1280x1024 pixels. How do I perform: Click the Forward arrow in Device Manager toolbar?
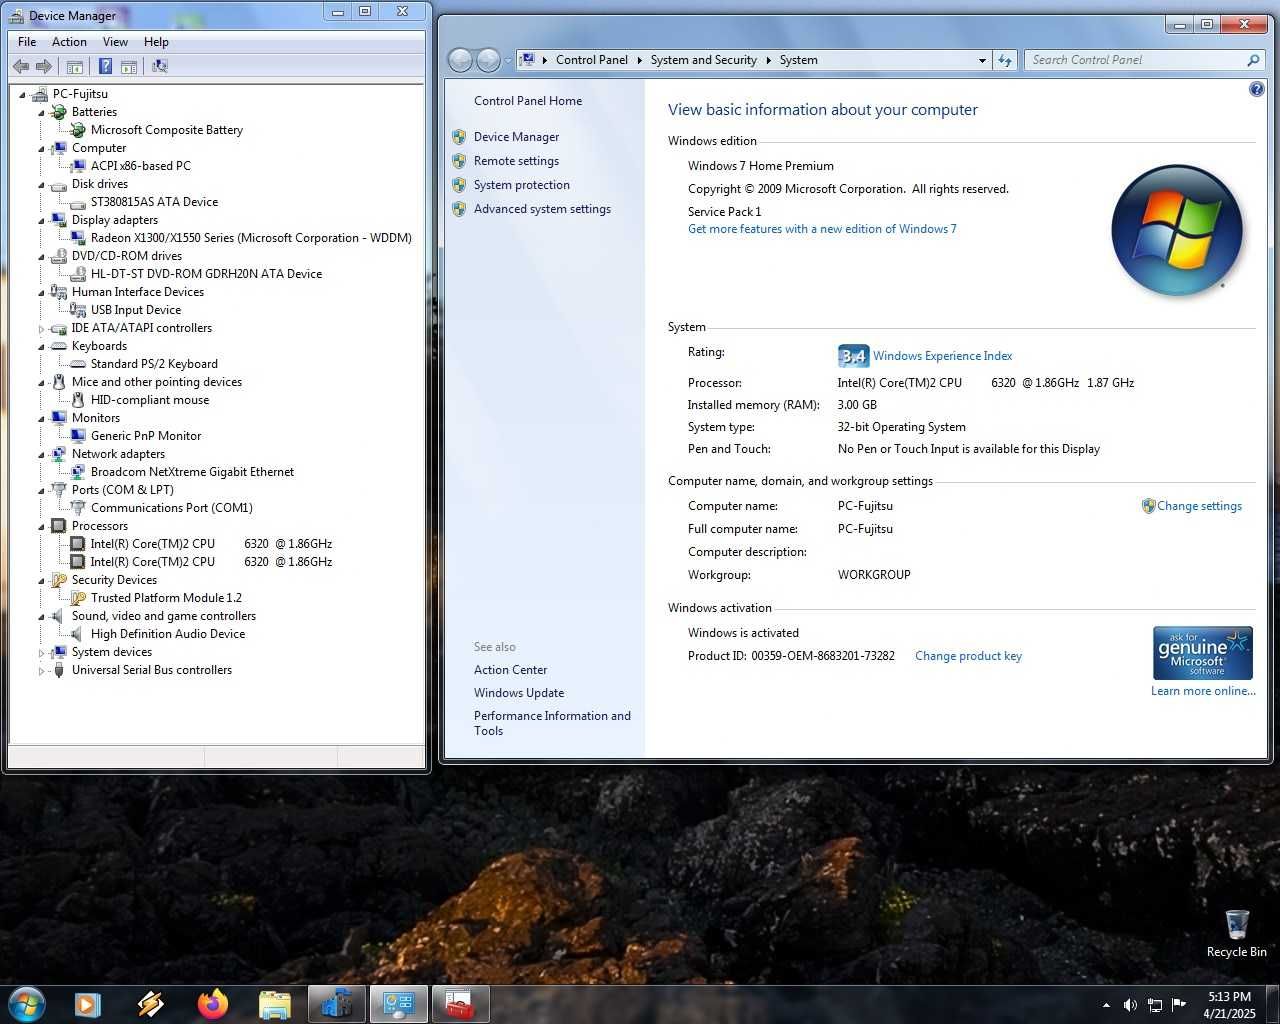[x=43, y=66]
